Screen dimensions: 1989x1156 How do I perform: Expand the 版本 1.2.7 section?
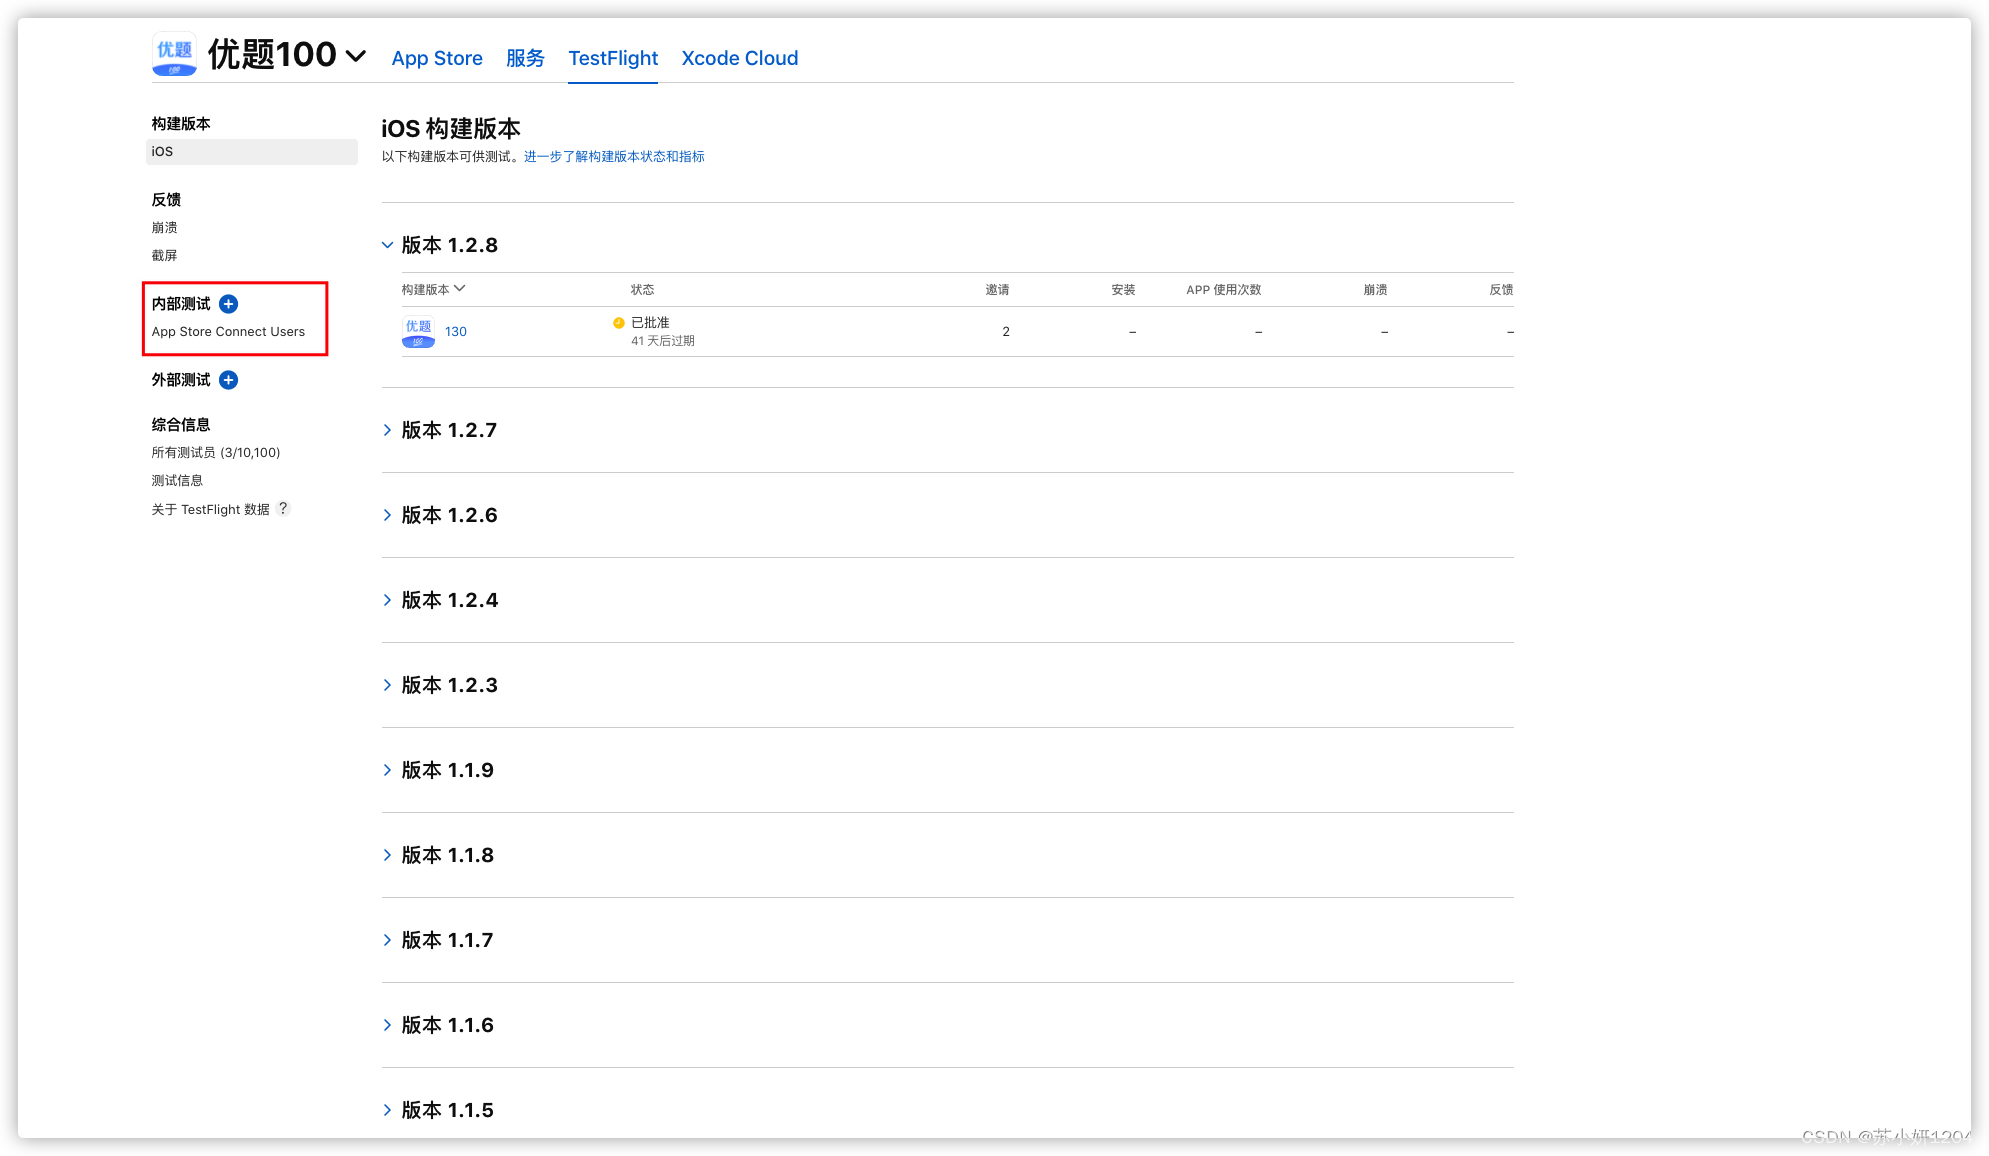[387, 430]
